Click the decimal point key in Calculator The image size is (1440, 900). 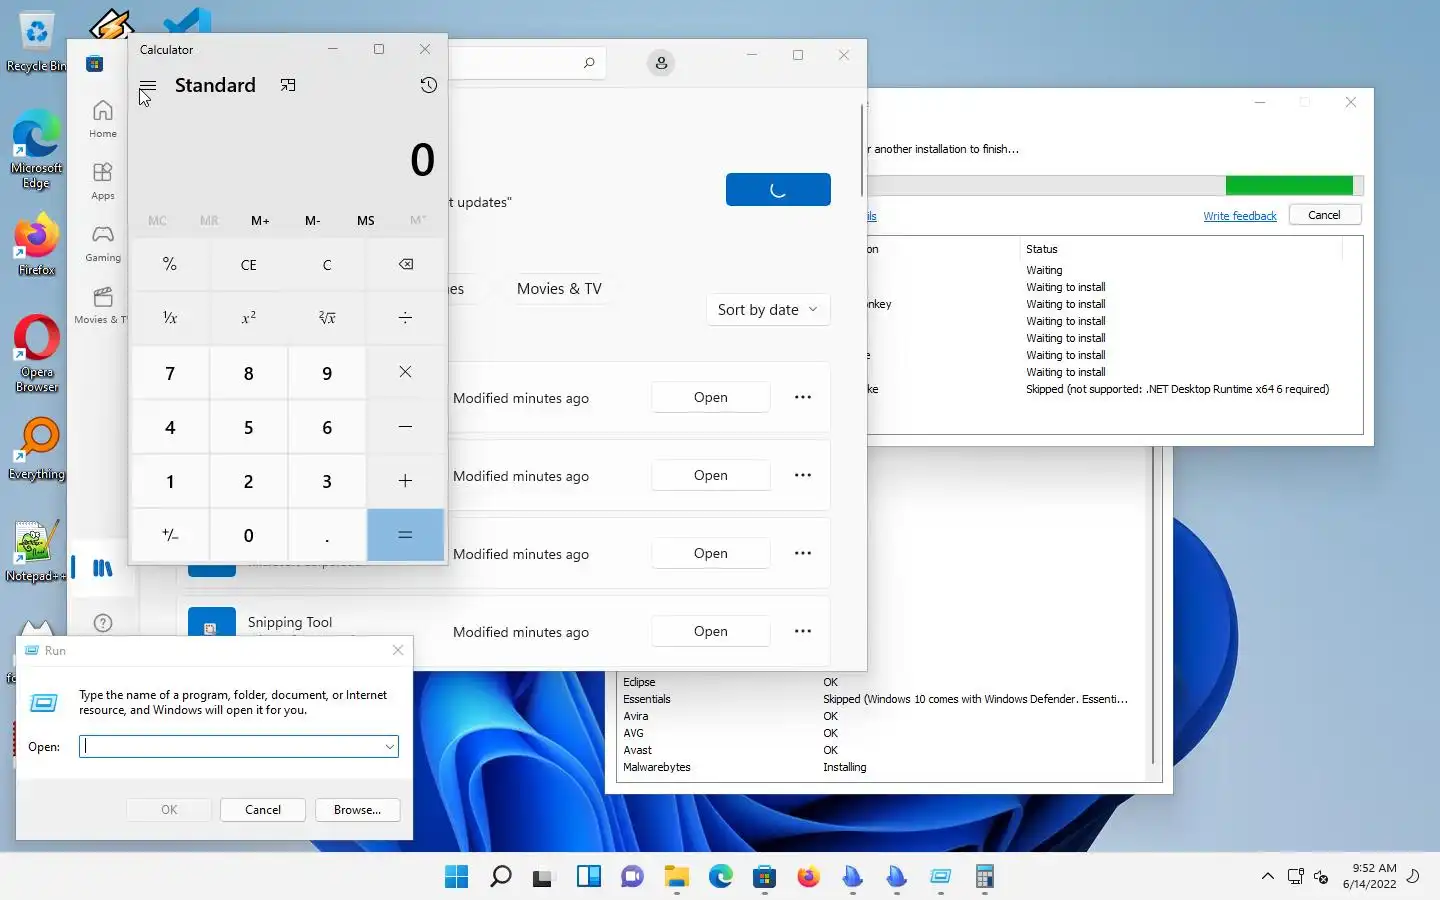327,535
